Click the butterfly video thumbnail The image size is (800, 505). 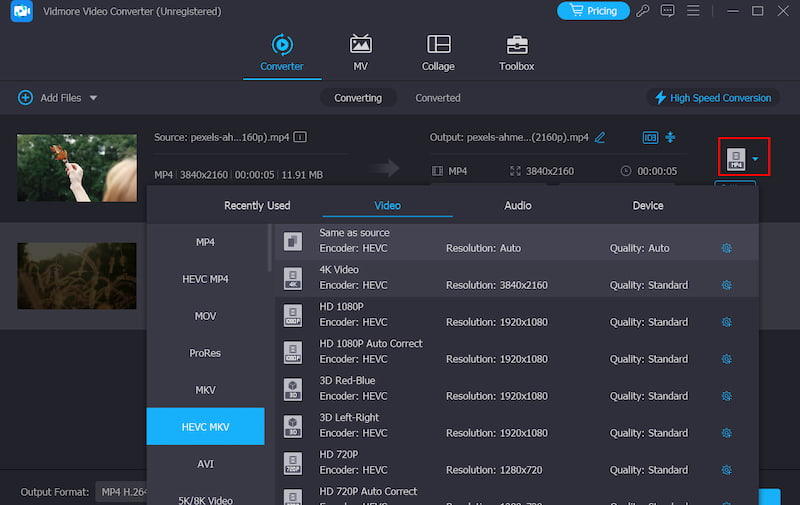pyautogui.click(x=77, y=167)
